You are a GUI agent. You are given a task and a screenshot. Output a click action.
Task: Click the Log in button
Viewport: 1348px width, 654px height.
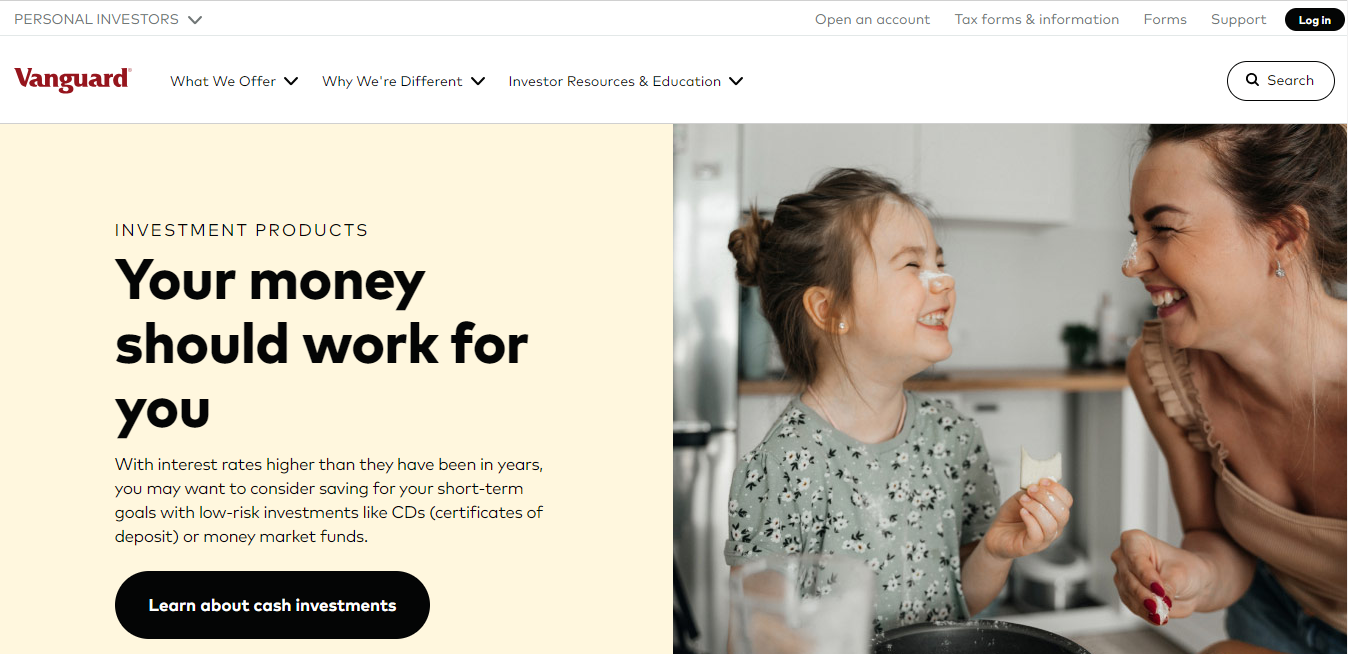click(1314, 19)
